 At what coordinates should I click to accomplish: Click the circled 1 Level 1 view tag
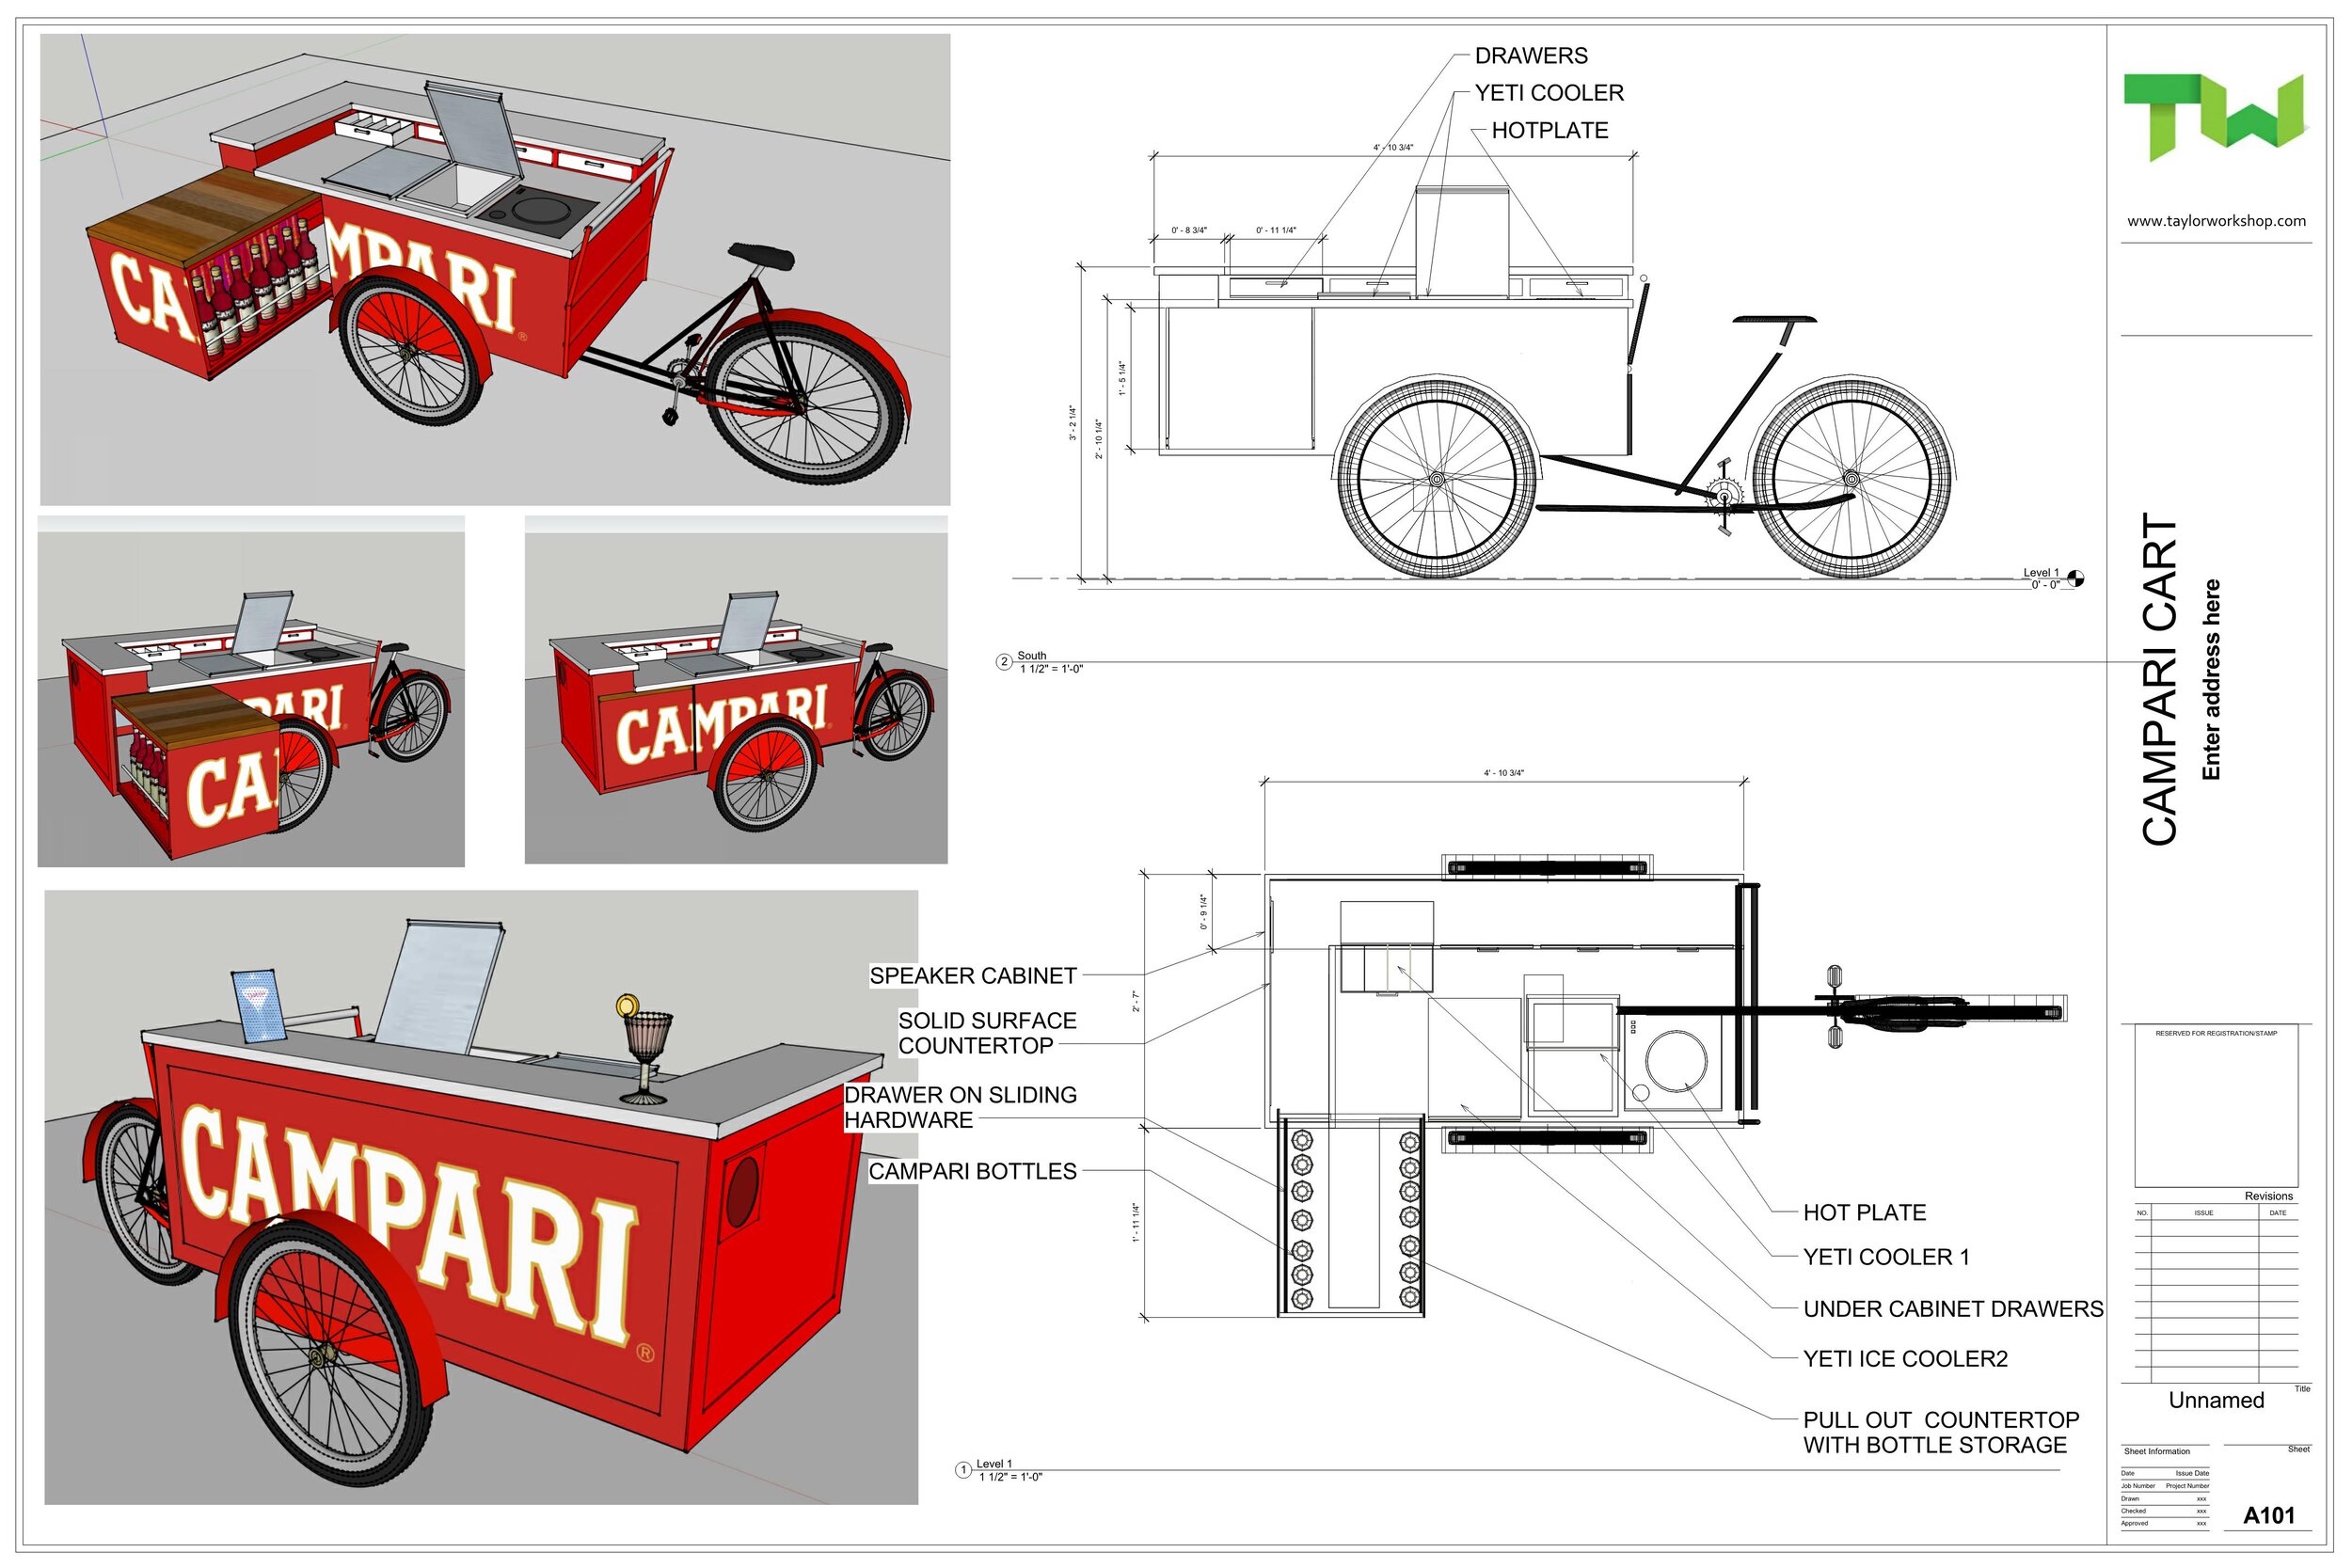pyautogui.click(x=963, y=1470)
